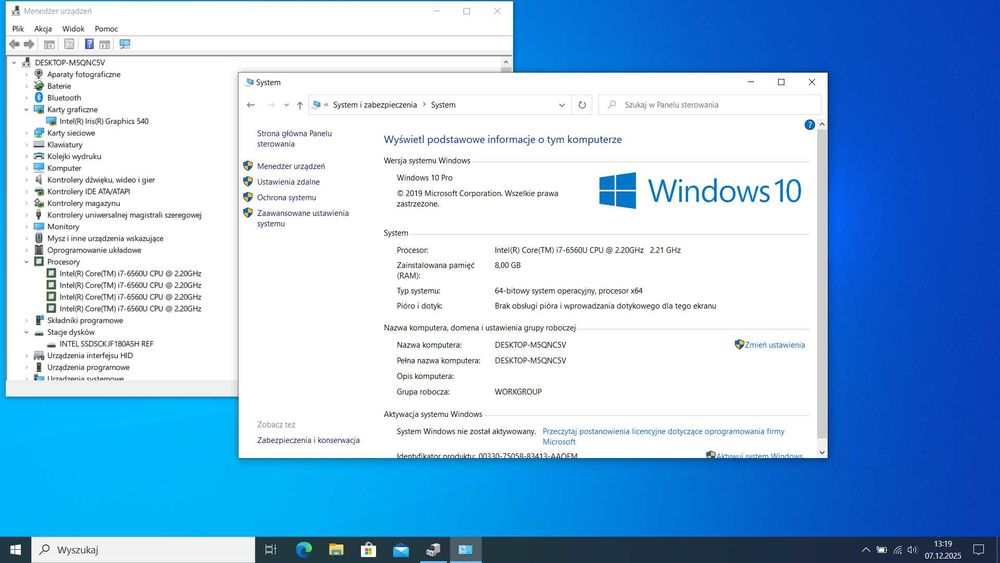Collapse the Stacje dysków category
The width and height of the screenshot is (1000, 563).
26,332
